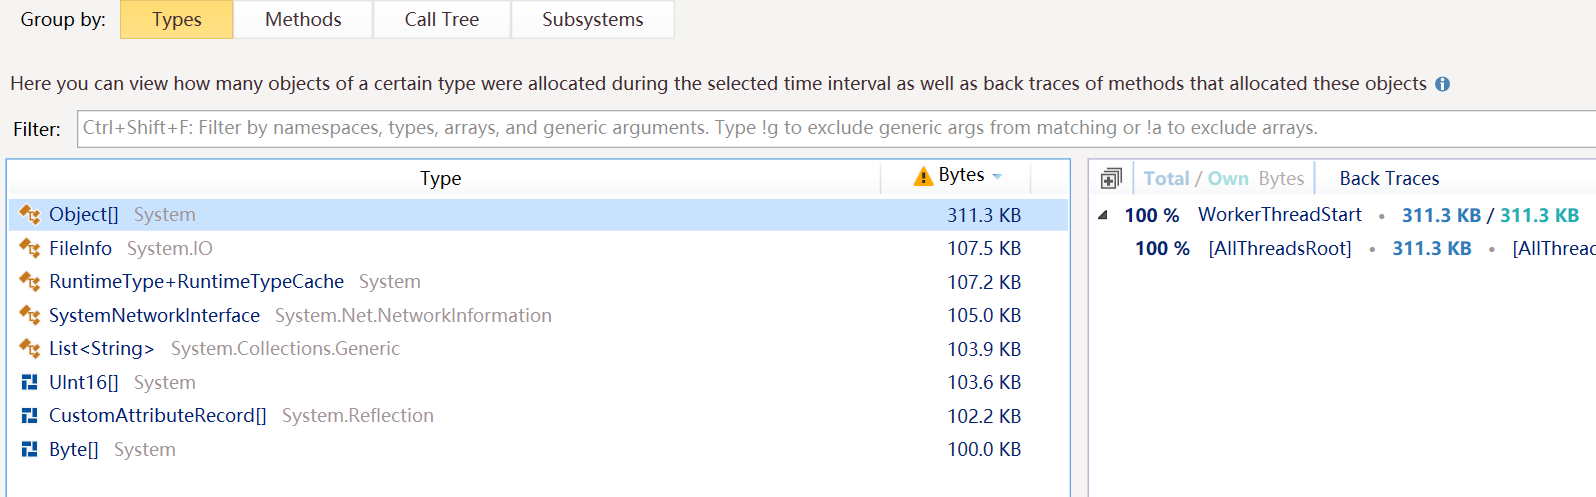1596x497 pixels.
Task: Click the Filter input field
Action: (836, 128)
